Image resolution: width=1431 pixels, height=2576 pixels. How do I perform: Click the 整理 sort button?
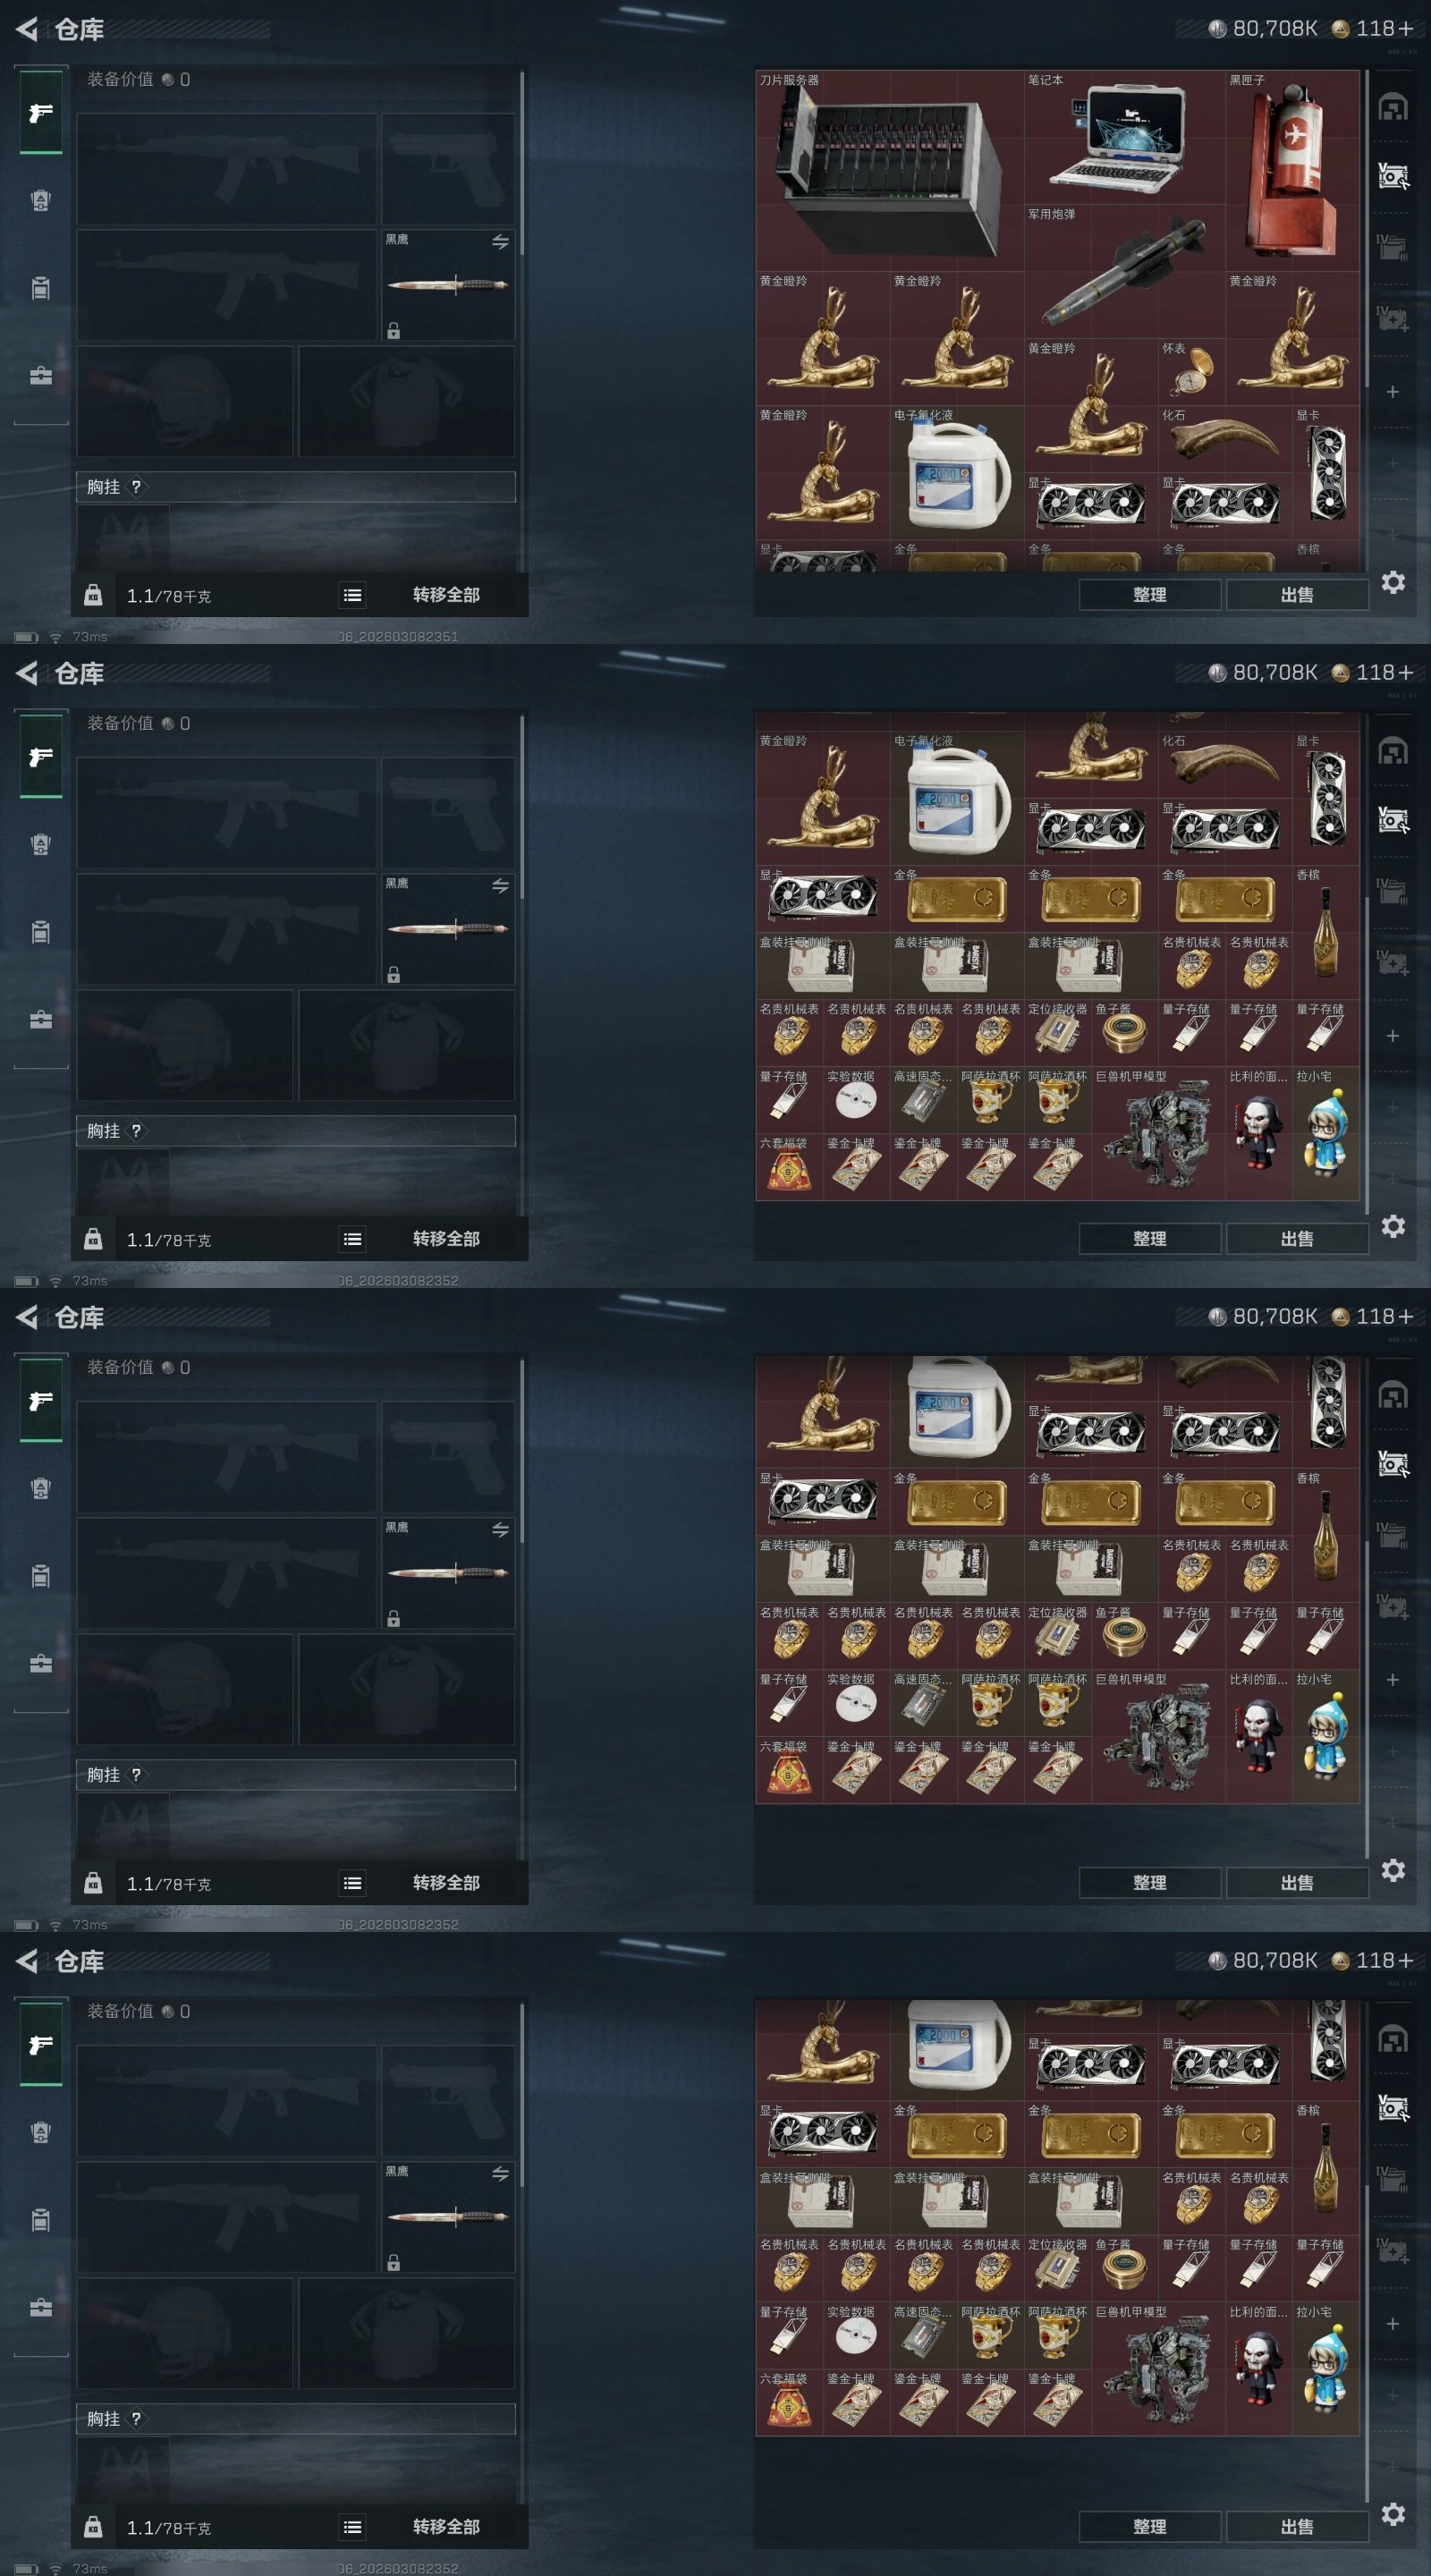pyautogui.click(x=1149, y=595)
